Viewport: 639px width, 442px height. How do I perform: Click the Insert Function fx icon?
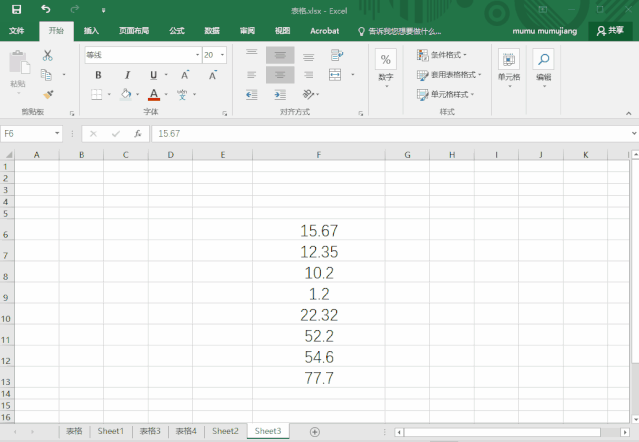(x=138, y=134)
